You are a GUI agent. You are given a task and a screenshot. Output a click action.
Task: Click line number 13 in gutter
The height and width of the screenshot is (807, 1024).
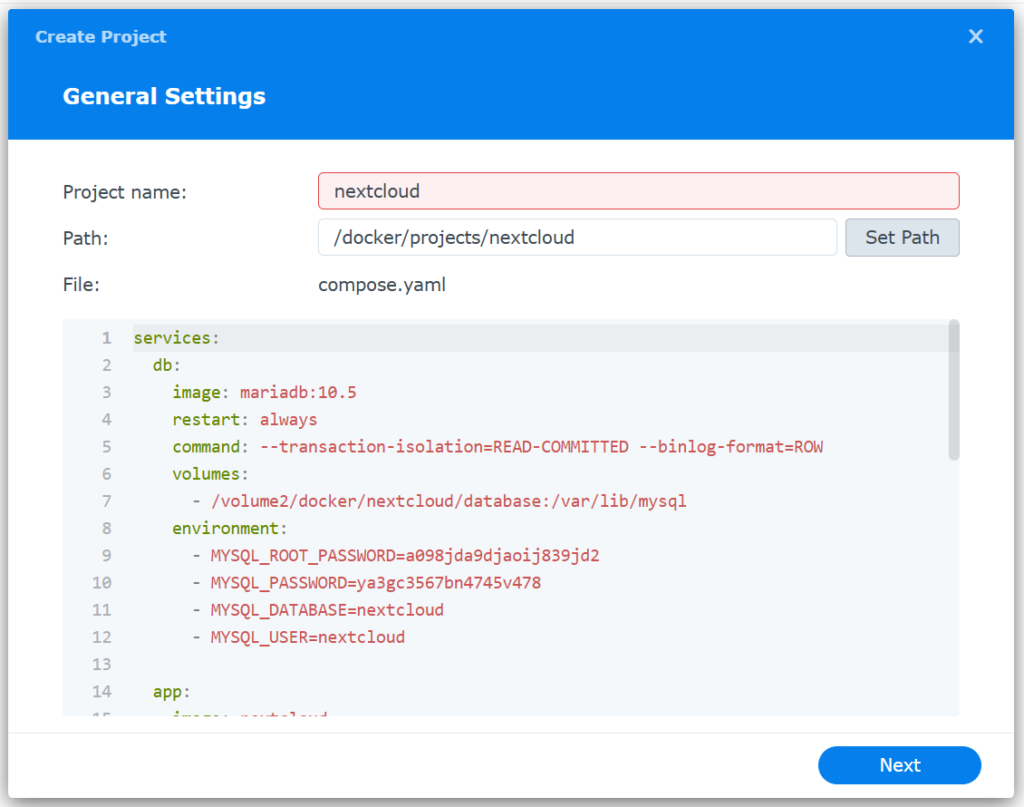coord(101,665)
